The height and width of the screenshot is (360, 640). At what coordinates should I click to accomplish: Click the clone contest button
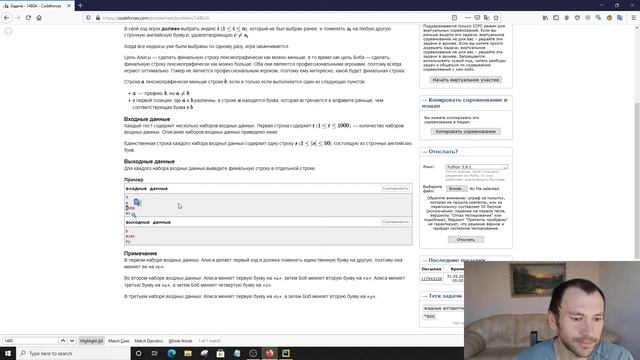point(466,131)
